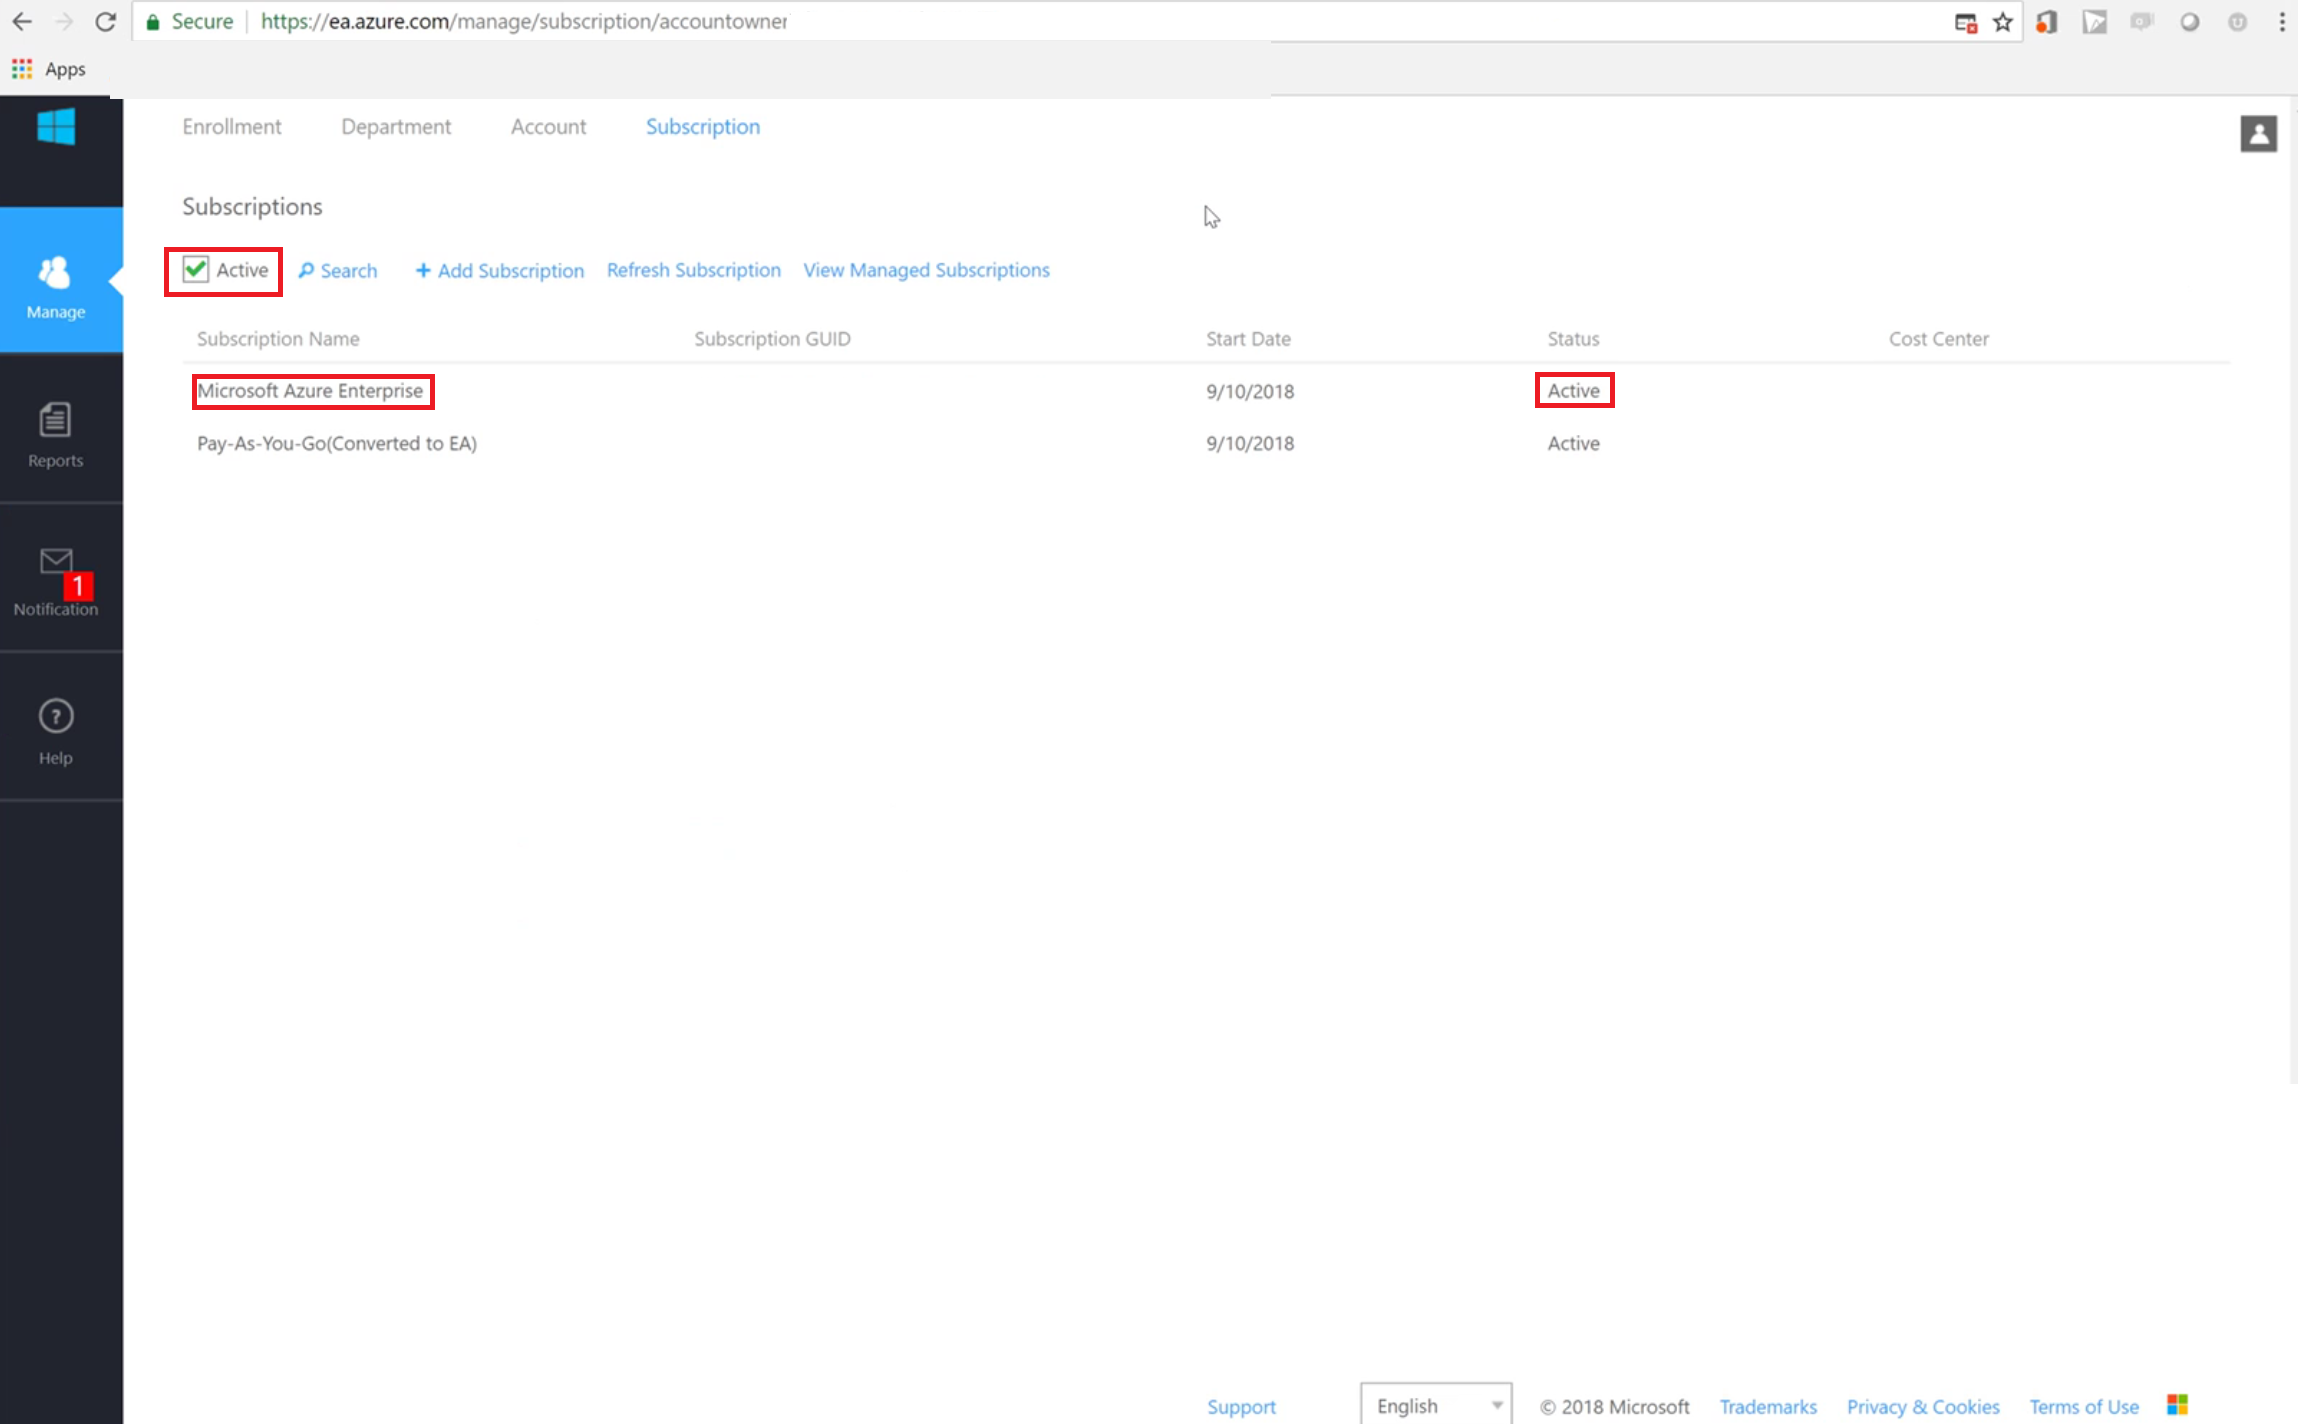Switch to the Enrollment tab
2298x1424 pixels.
point(232,127)
